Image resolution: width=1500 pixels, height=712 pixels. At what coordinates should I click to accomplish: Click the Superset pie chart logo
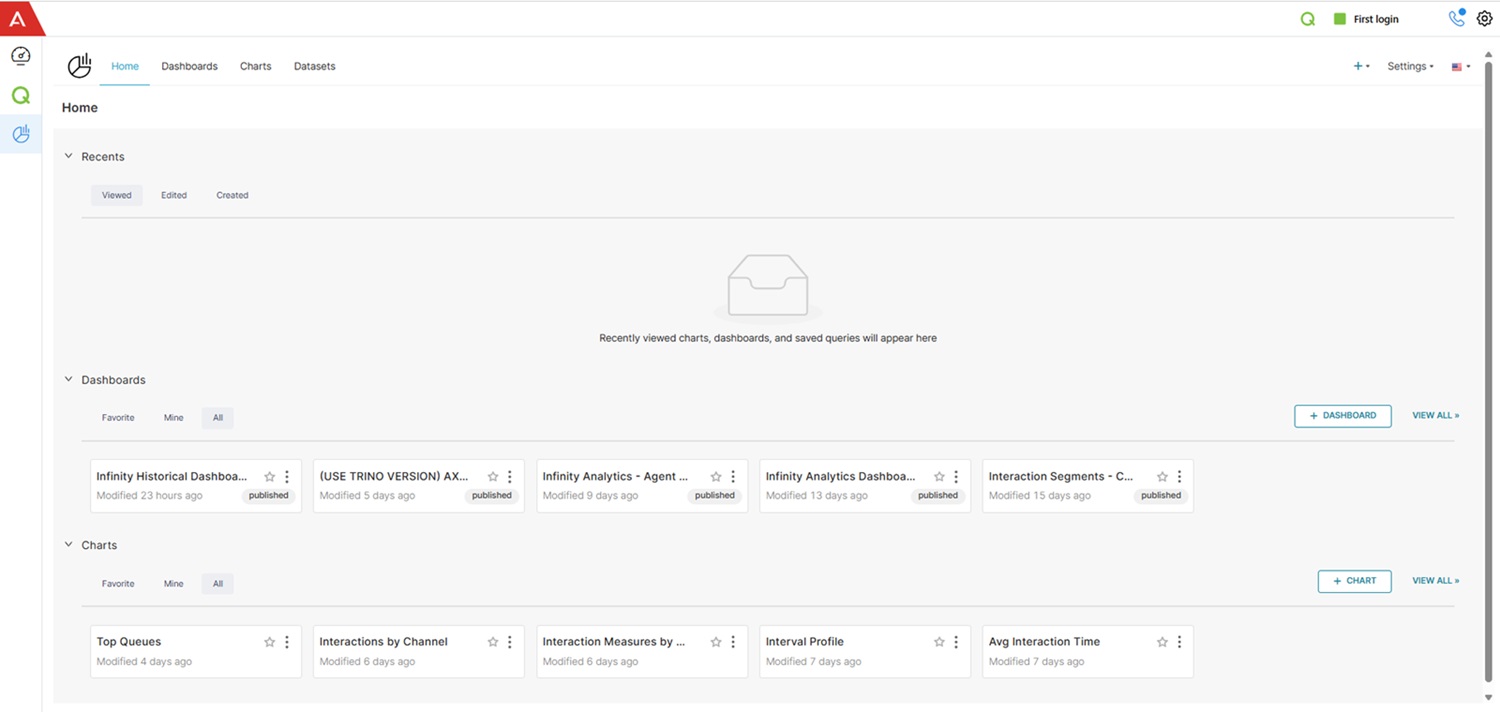click(79, 66)
